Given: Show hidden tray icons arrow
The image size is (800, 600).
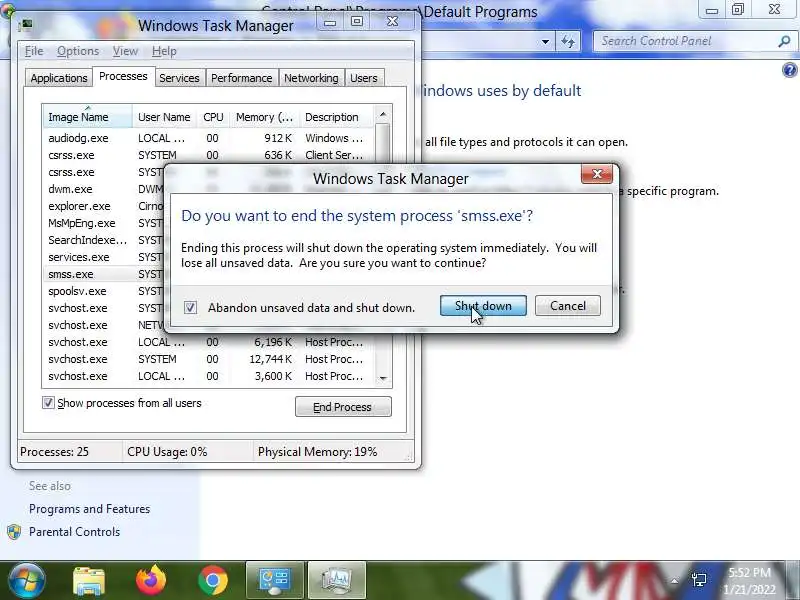Looking at the screenshot, I should (674, 581).
